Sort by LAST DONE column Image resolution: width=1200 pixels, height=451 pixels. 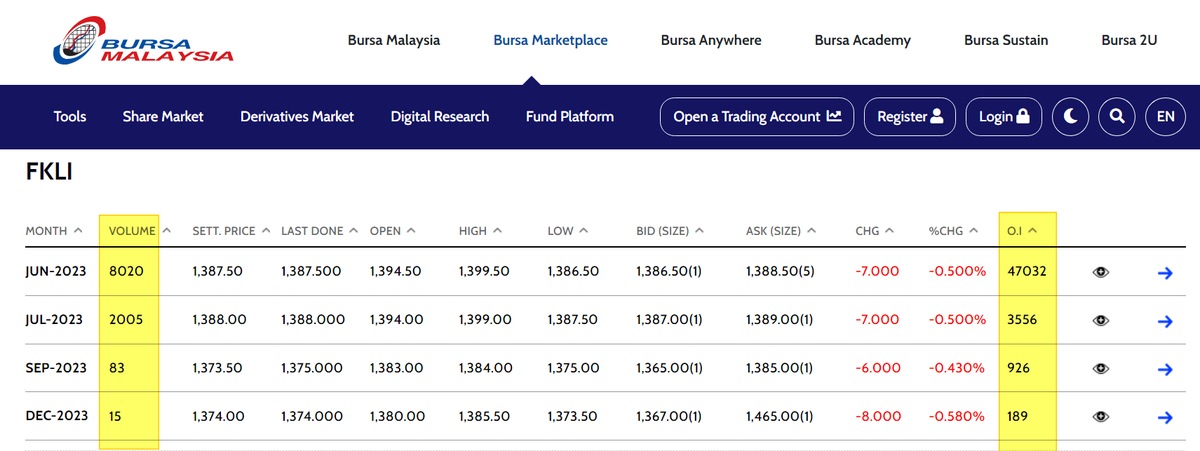[x=319, y=231]
